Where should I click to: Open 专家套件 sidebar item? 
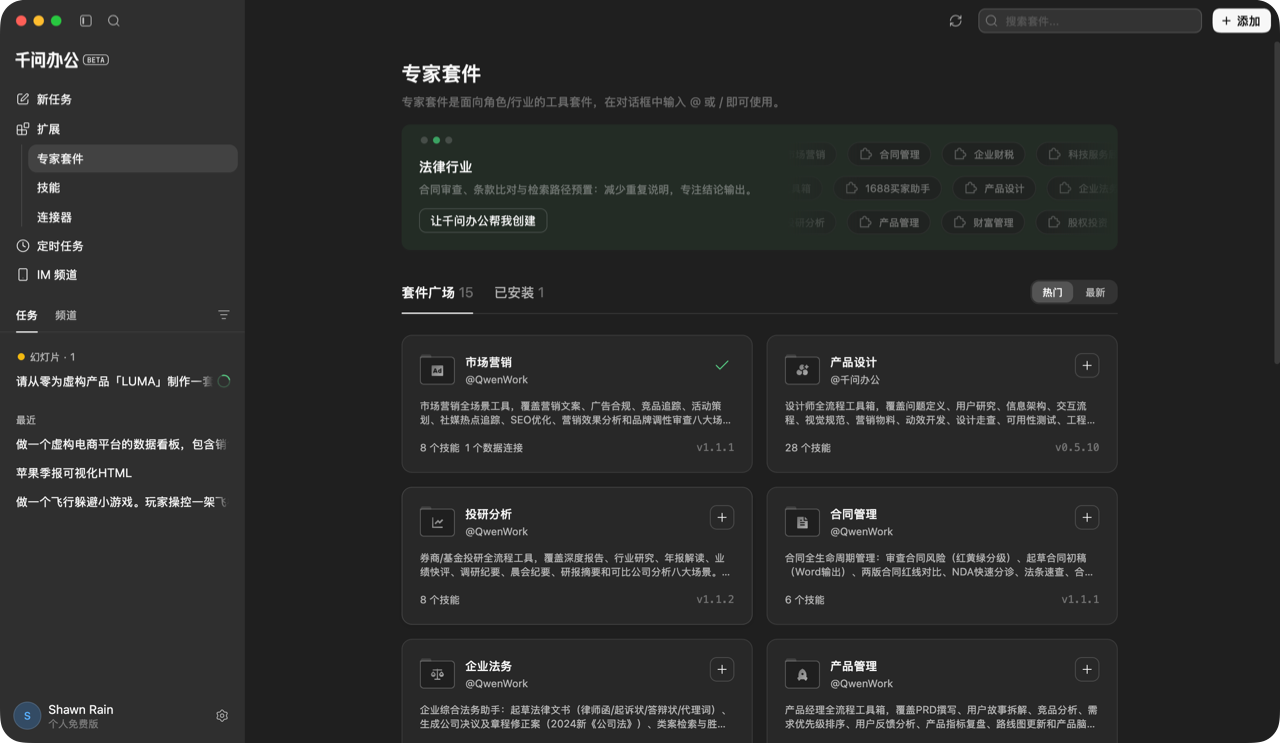point(133,159)
